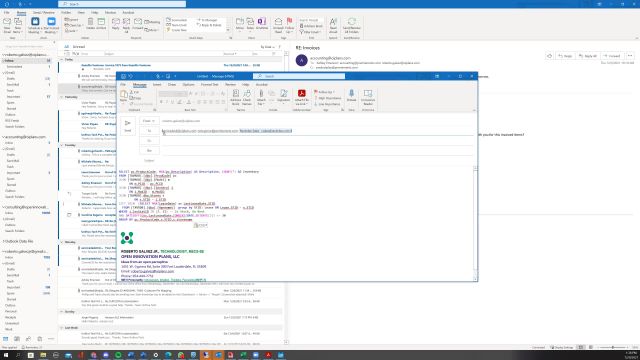This screenshot has height=360, width=640.
Task: Open the font name combo box in compose ribbon
Action: pos(170,94)
